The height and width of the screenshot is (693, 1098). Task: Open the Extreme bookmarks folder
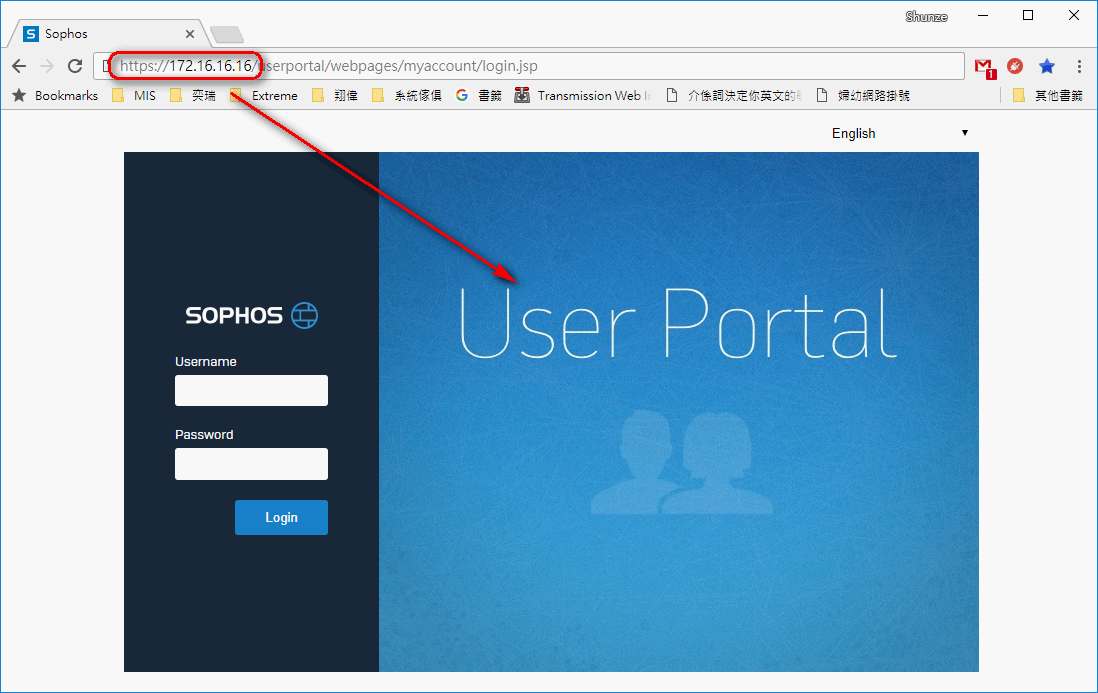click(x=264, y=95)
